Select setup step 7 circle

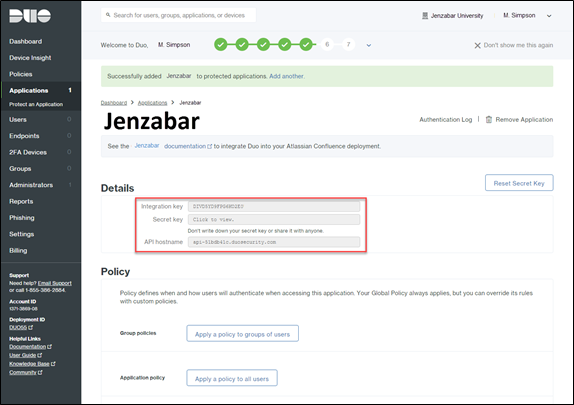click(x=348, y=45)
